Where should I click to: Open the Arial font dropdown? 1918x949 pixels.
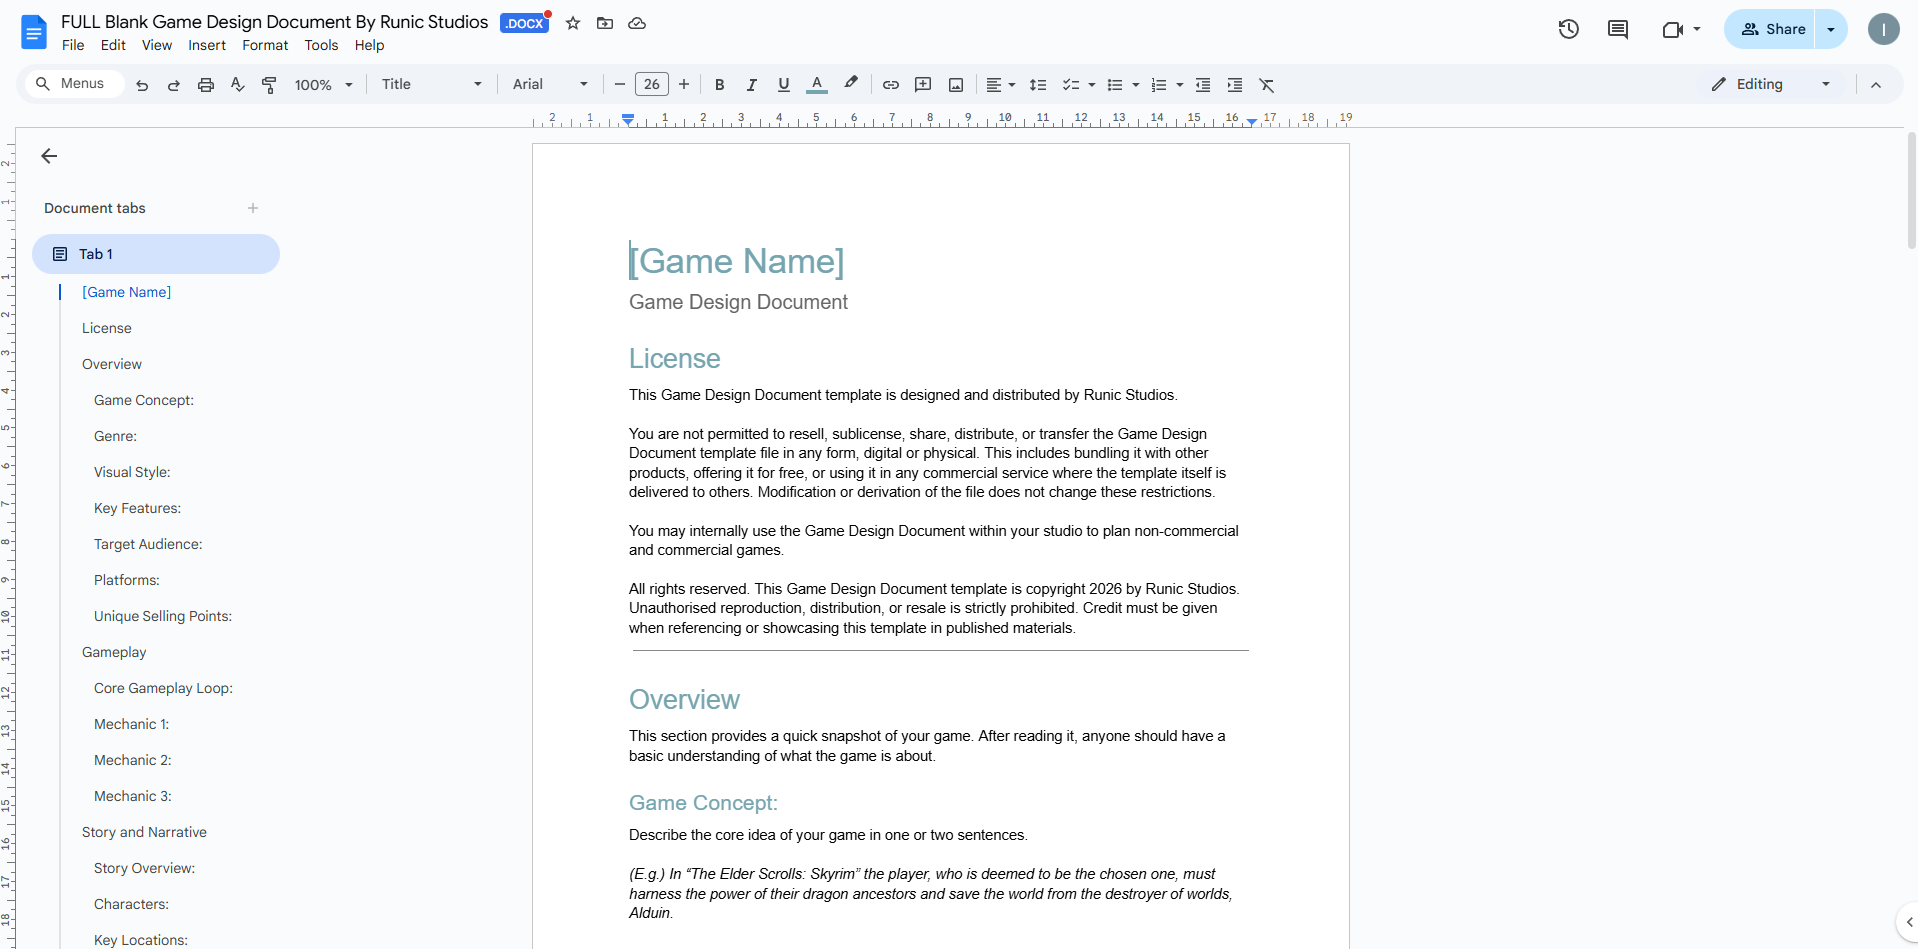coord(550,84)
